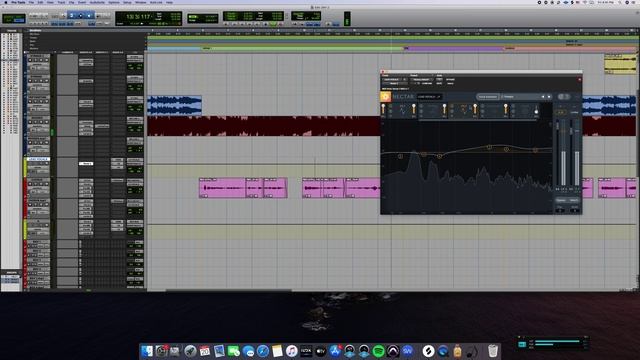640x360 pixels.
Task: Select EQ node 1 in Nectar
Action: point(400,156)
